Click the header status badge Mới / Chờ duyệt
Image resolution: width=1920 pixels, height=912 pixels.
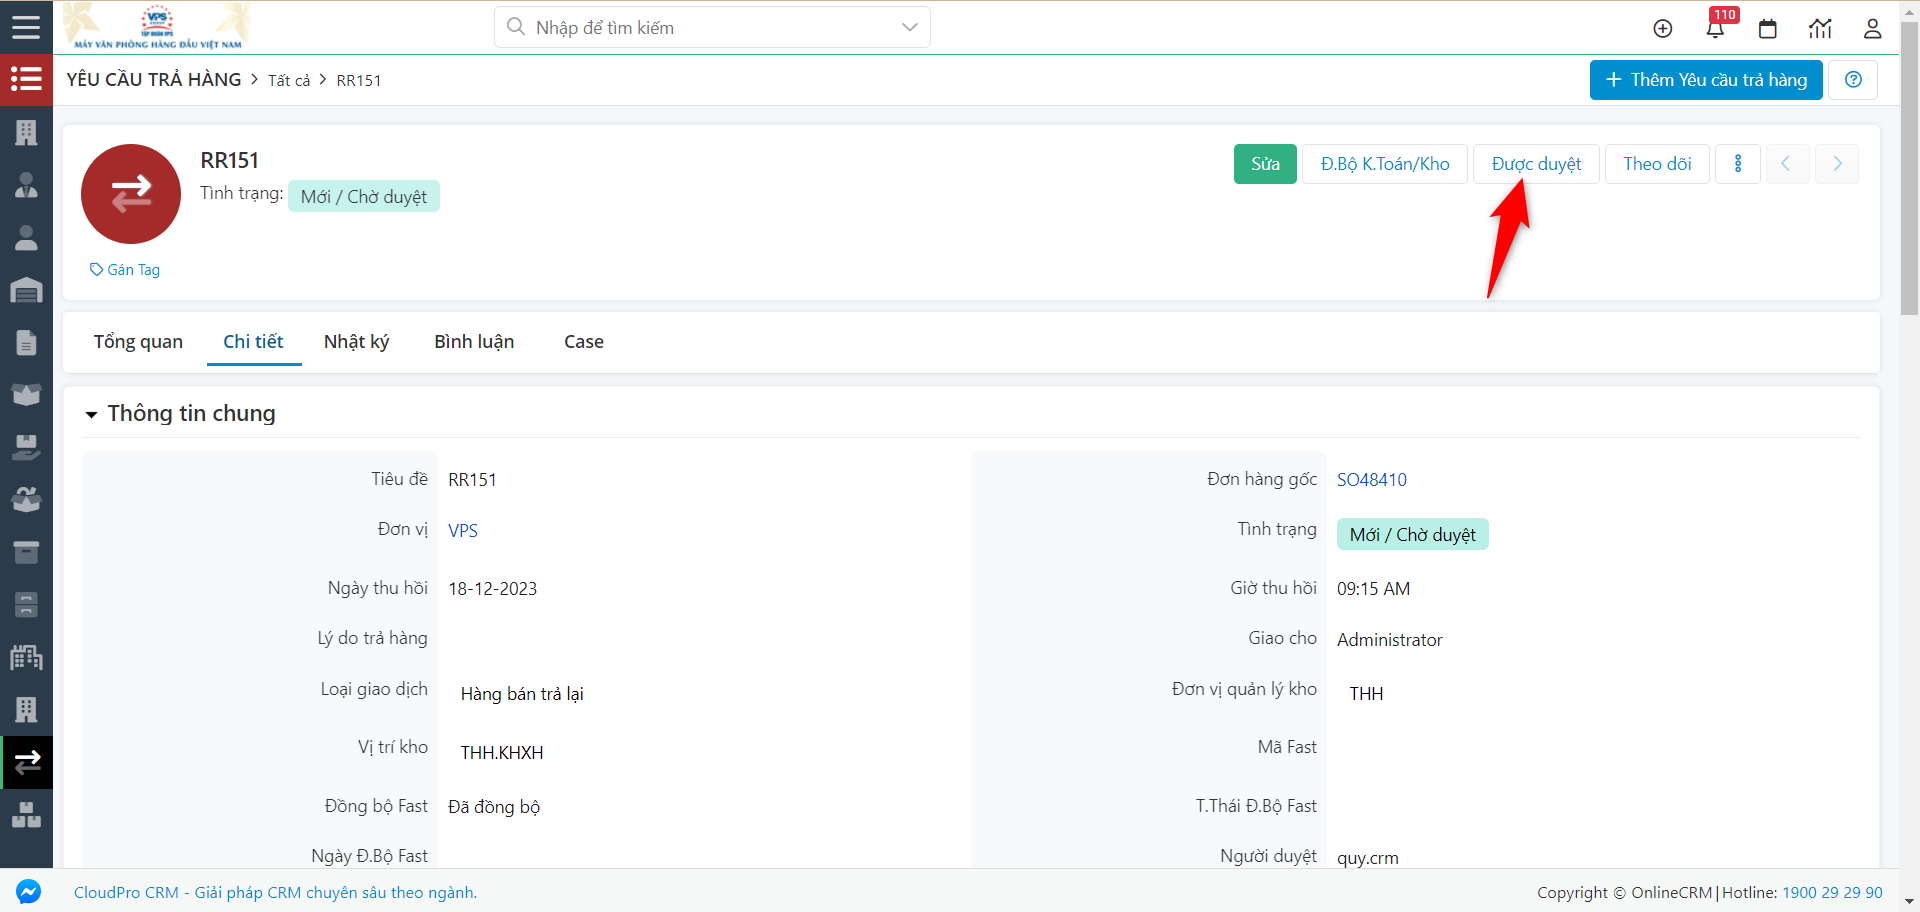(x=364, y=197)
